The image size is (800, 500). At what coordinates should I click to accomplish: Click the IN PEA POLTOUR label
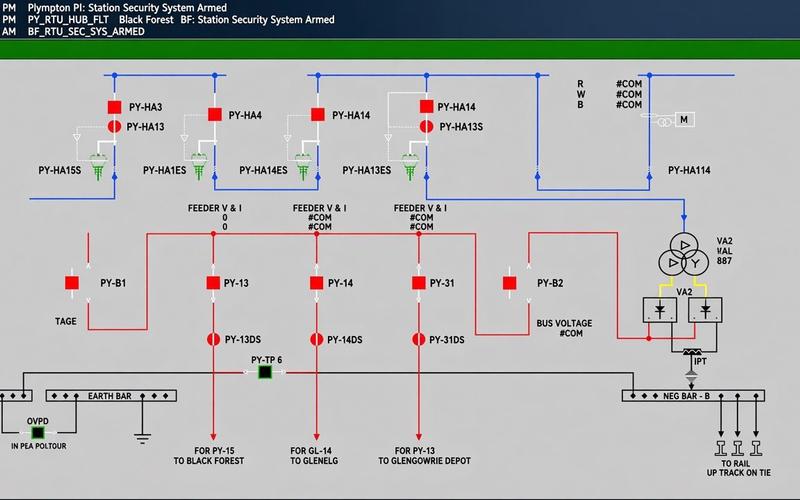pos(39,446)
